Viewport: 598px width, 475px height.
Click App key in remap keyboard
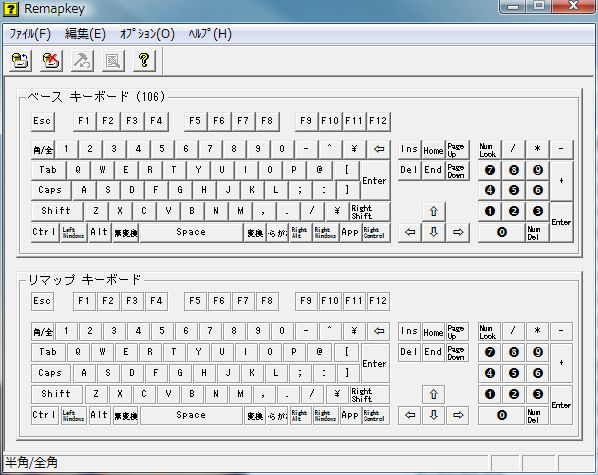click(x=350, y=415)
